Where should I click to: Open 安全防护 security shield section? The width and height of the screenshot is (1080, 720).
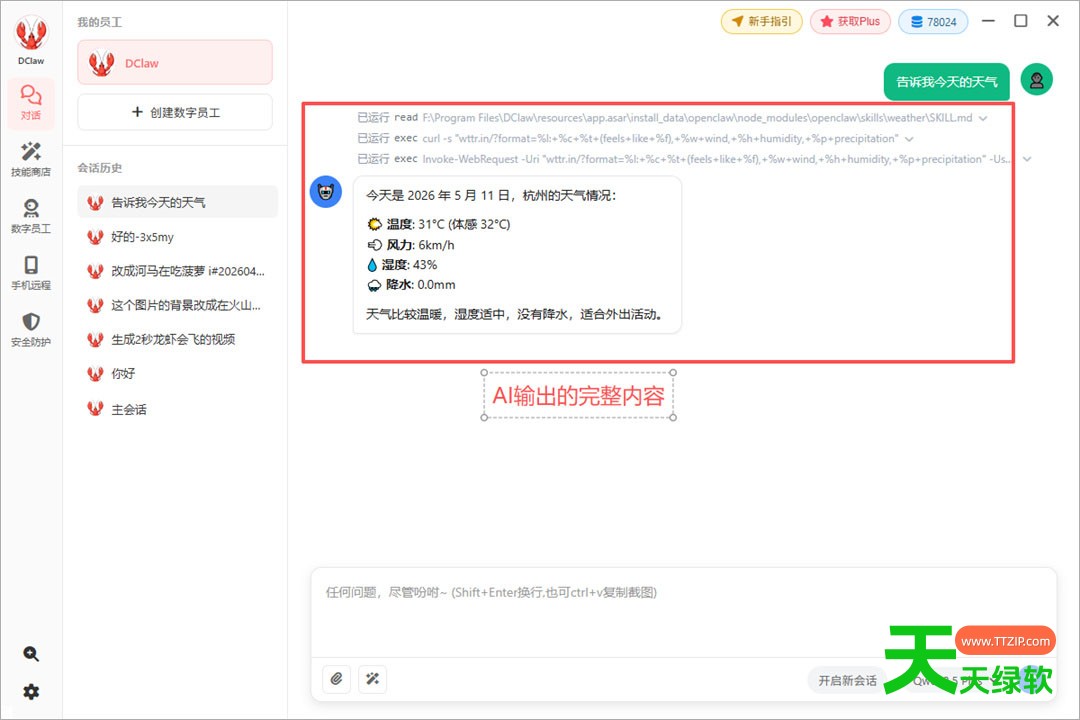coord(31,329)
